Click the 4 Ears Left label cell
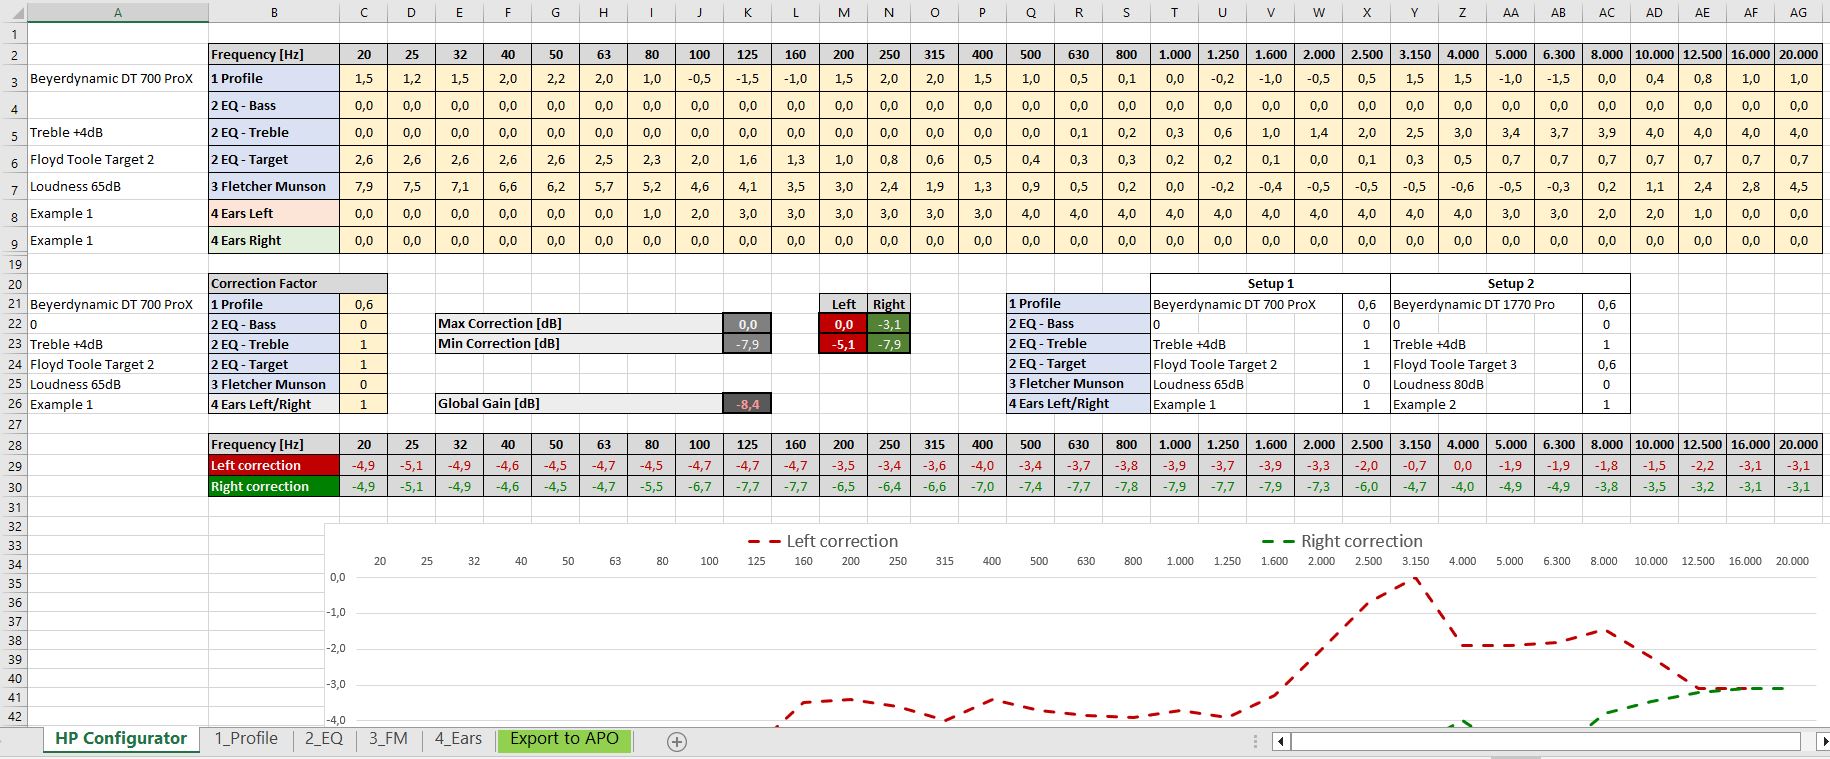 tap(274, 214)
